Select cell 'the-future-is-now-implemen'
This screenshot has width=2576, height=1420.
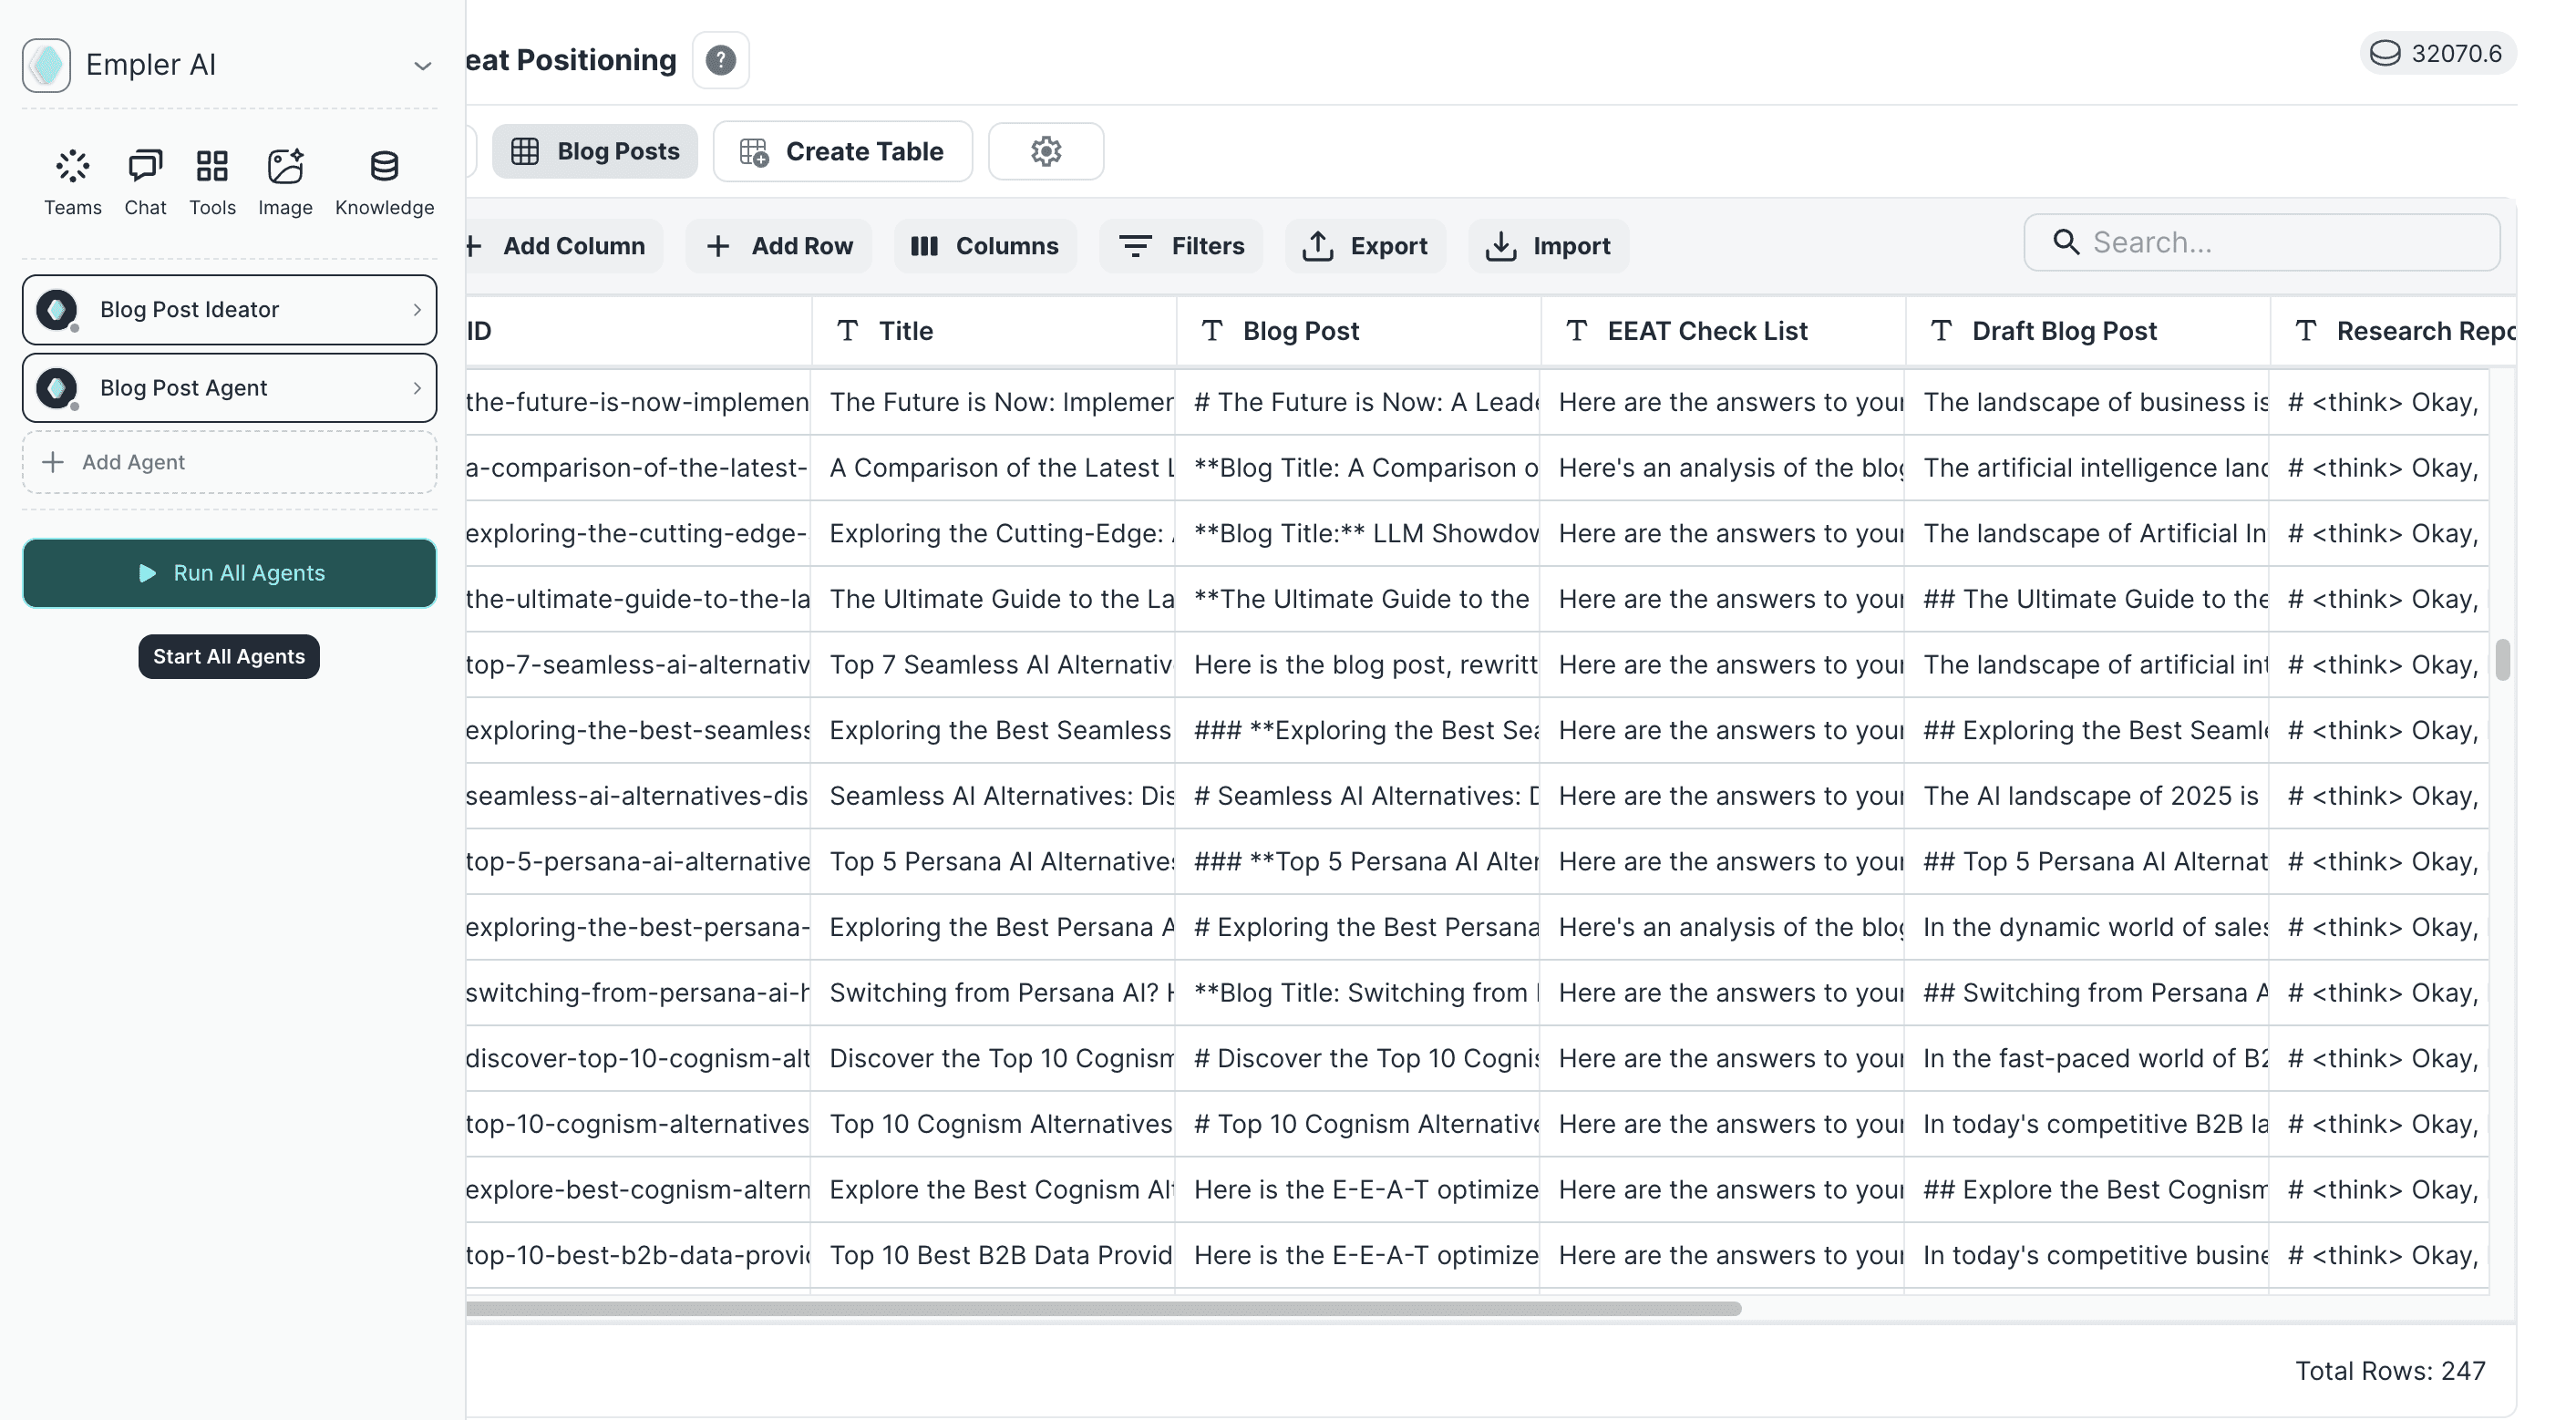click(638, 402)
